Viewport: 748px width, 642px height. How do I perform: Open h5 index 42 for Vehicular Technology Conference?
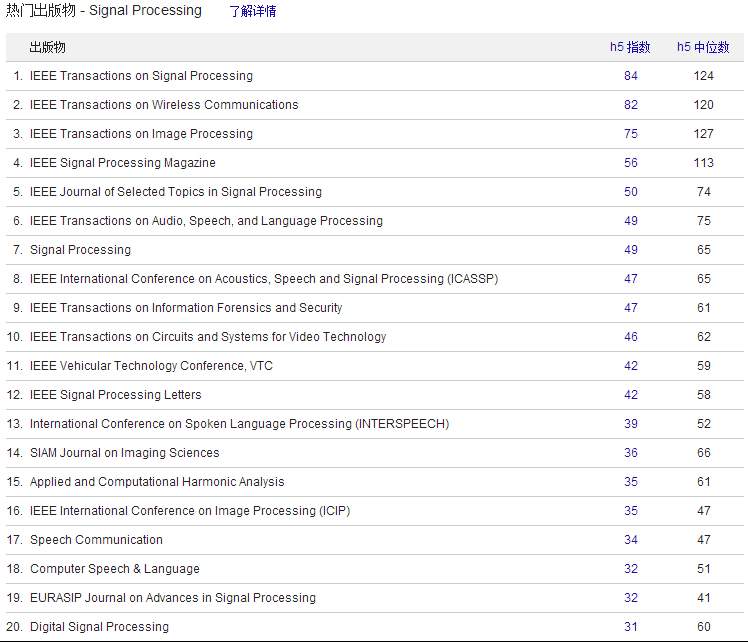click(631, 366)
